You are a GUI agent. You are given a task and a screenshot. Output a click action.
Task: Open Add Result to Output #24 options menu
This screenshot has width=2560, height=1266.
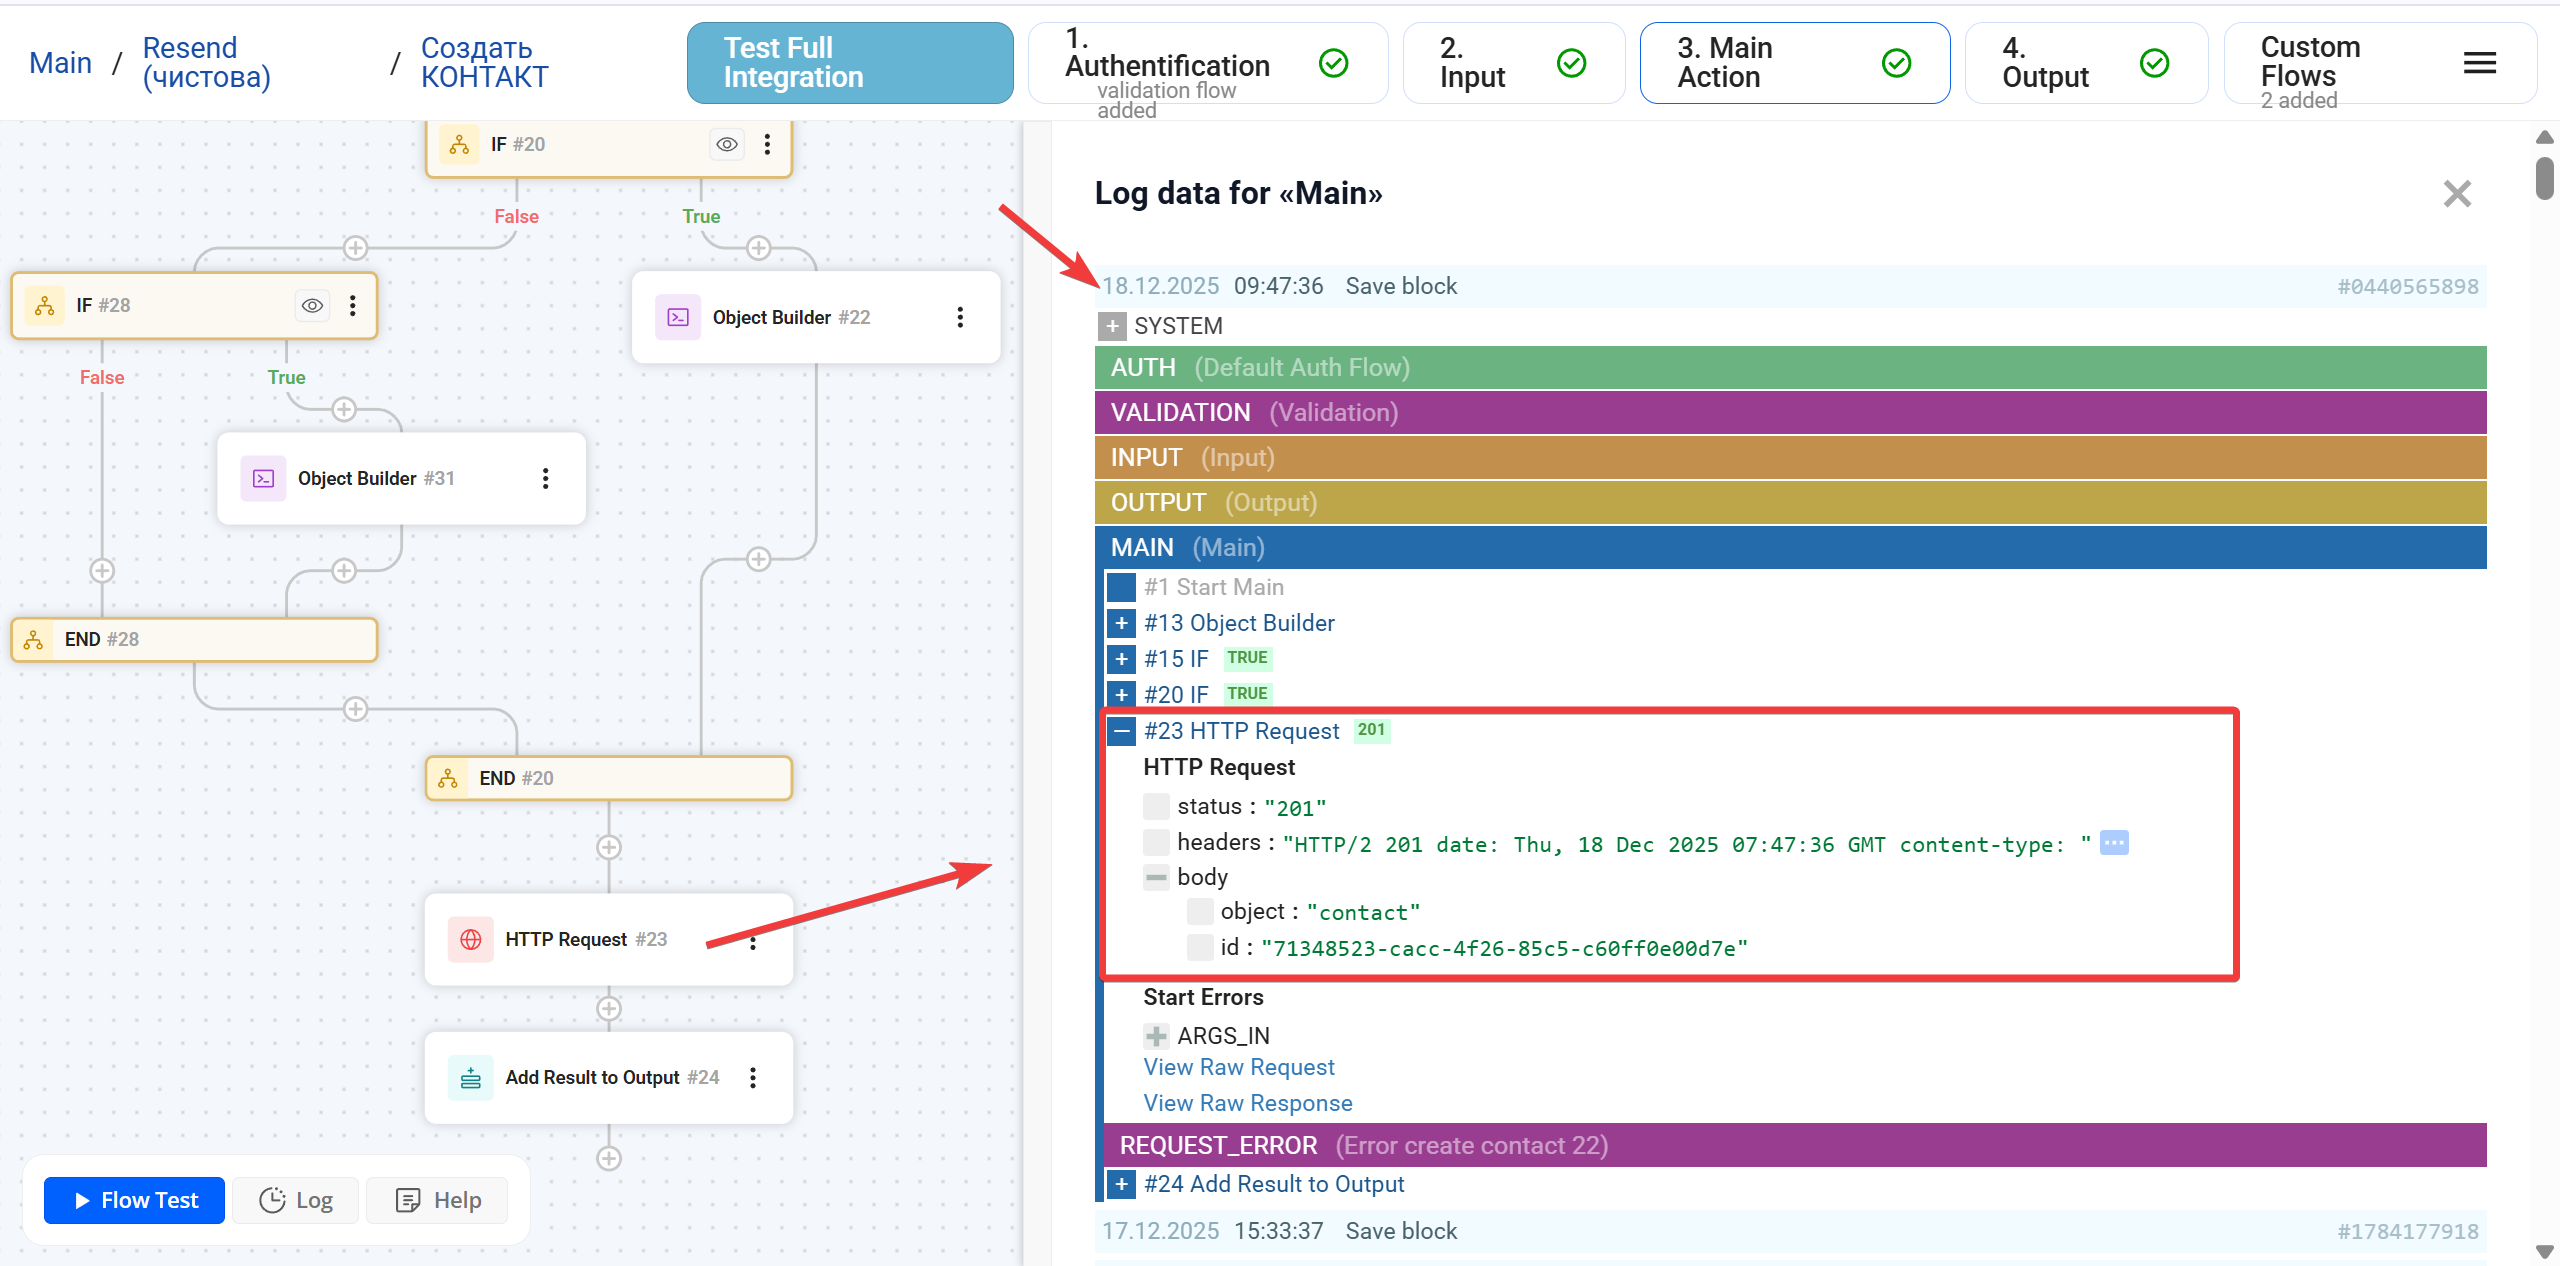point(753,1077)
